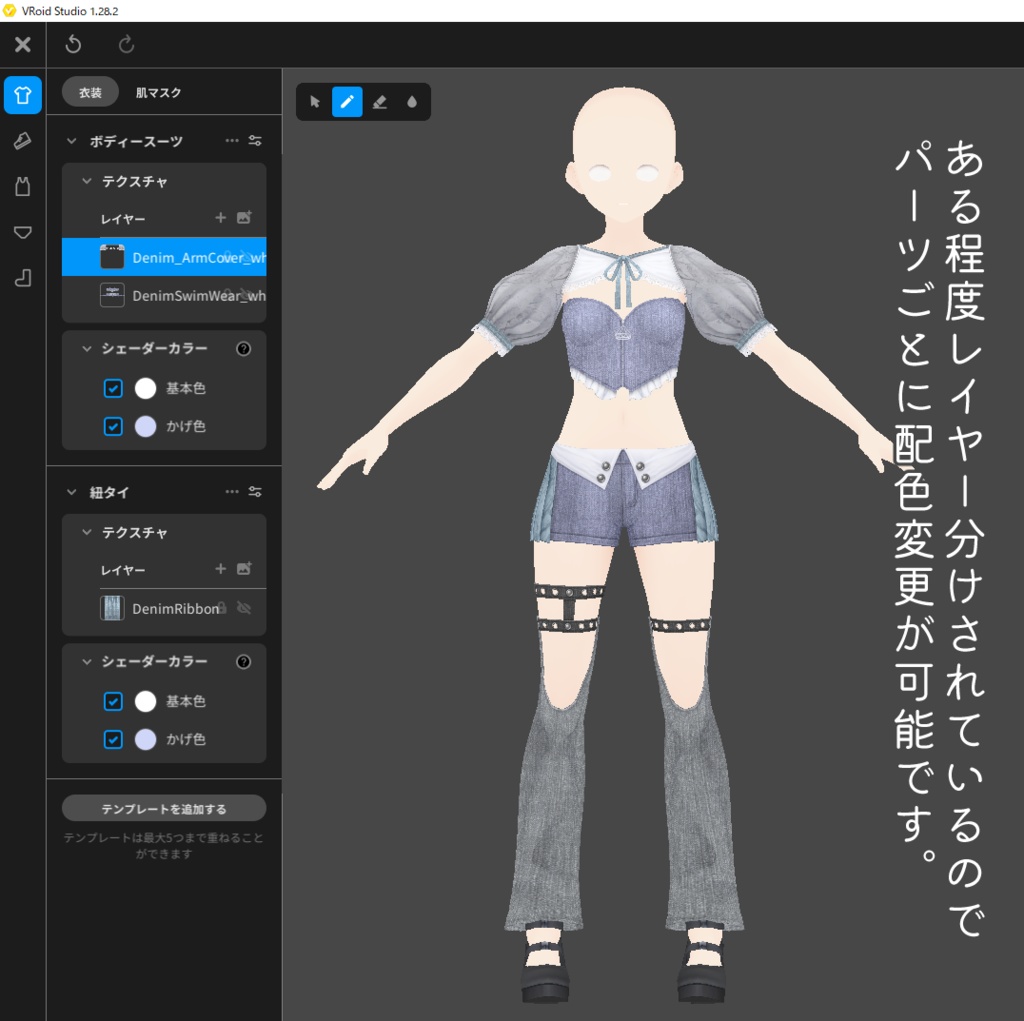Select the 衣装 tab
This screenshot has width=1024, height=1021.
coord(90,91)
